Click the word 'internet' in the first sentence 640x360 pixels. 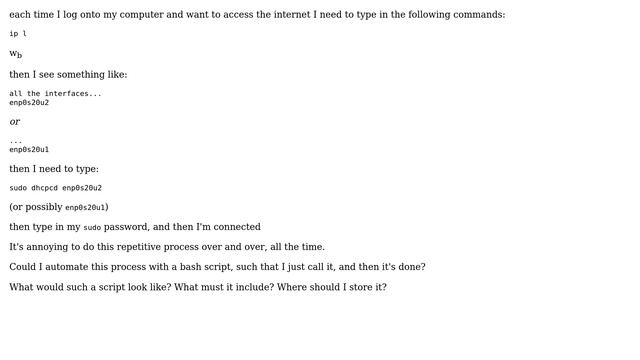[292, 15]
